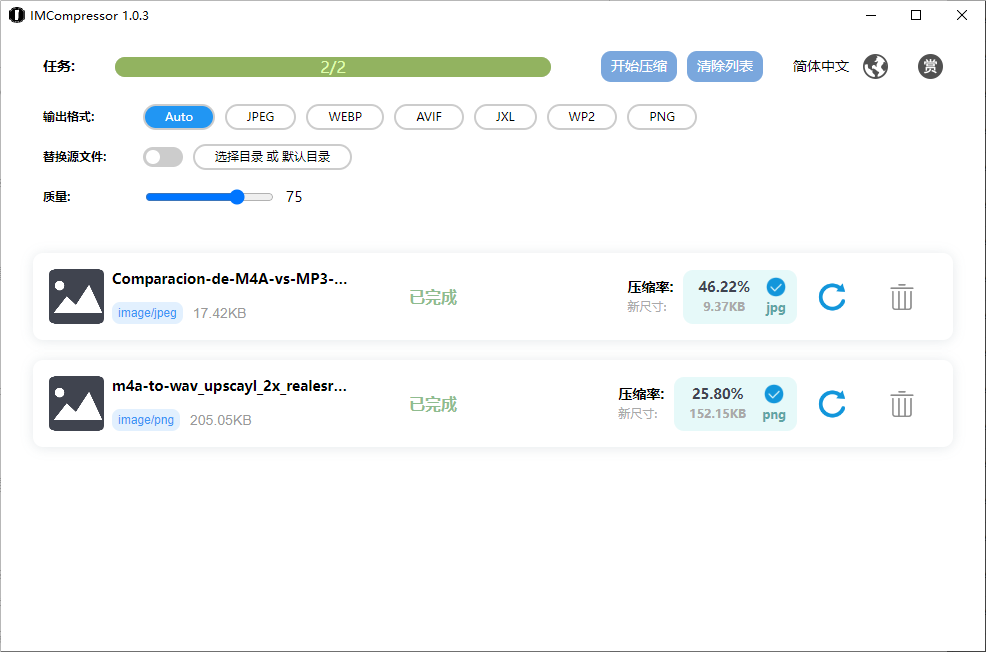Click the file name Comparacion-de-M4A-vs-MP3-...
The height and width of the screenshot is (652, 986).
(x=230, y=279)
